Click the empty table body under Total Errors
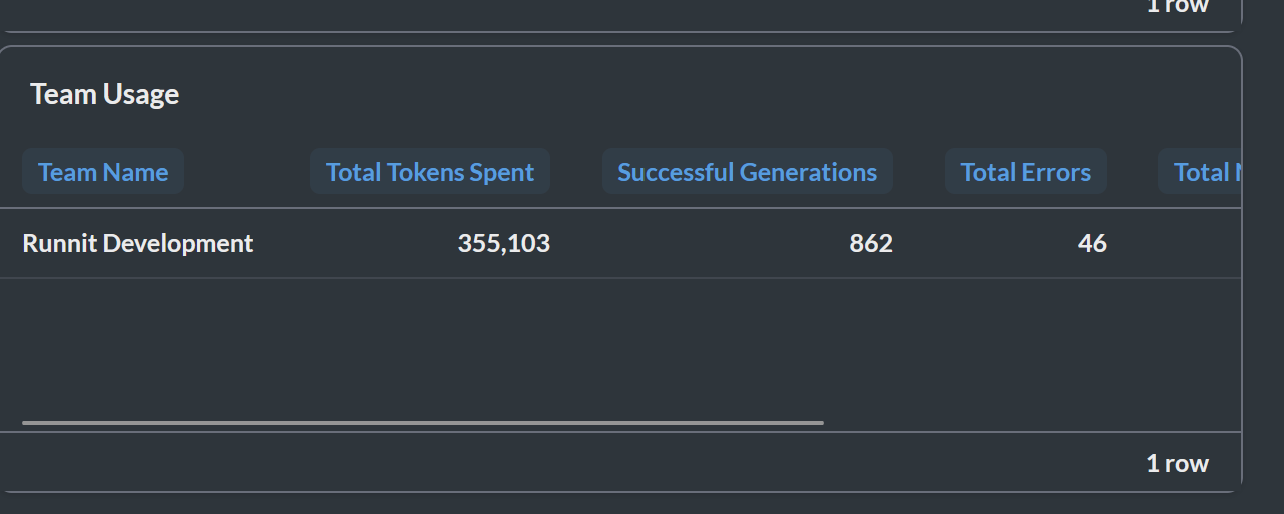1284x514 pixels. pyautogui.click(x=1026, y=345)
